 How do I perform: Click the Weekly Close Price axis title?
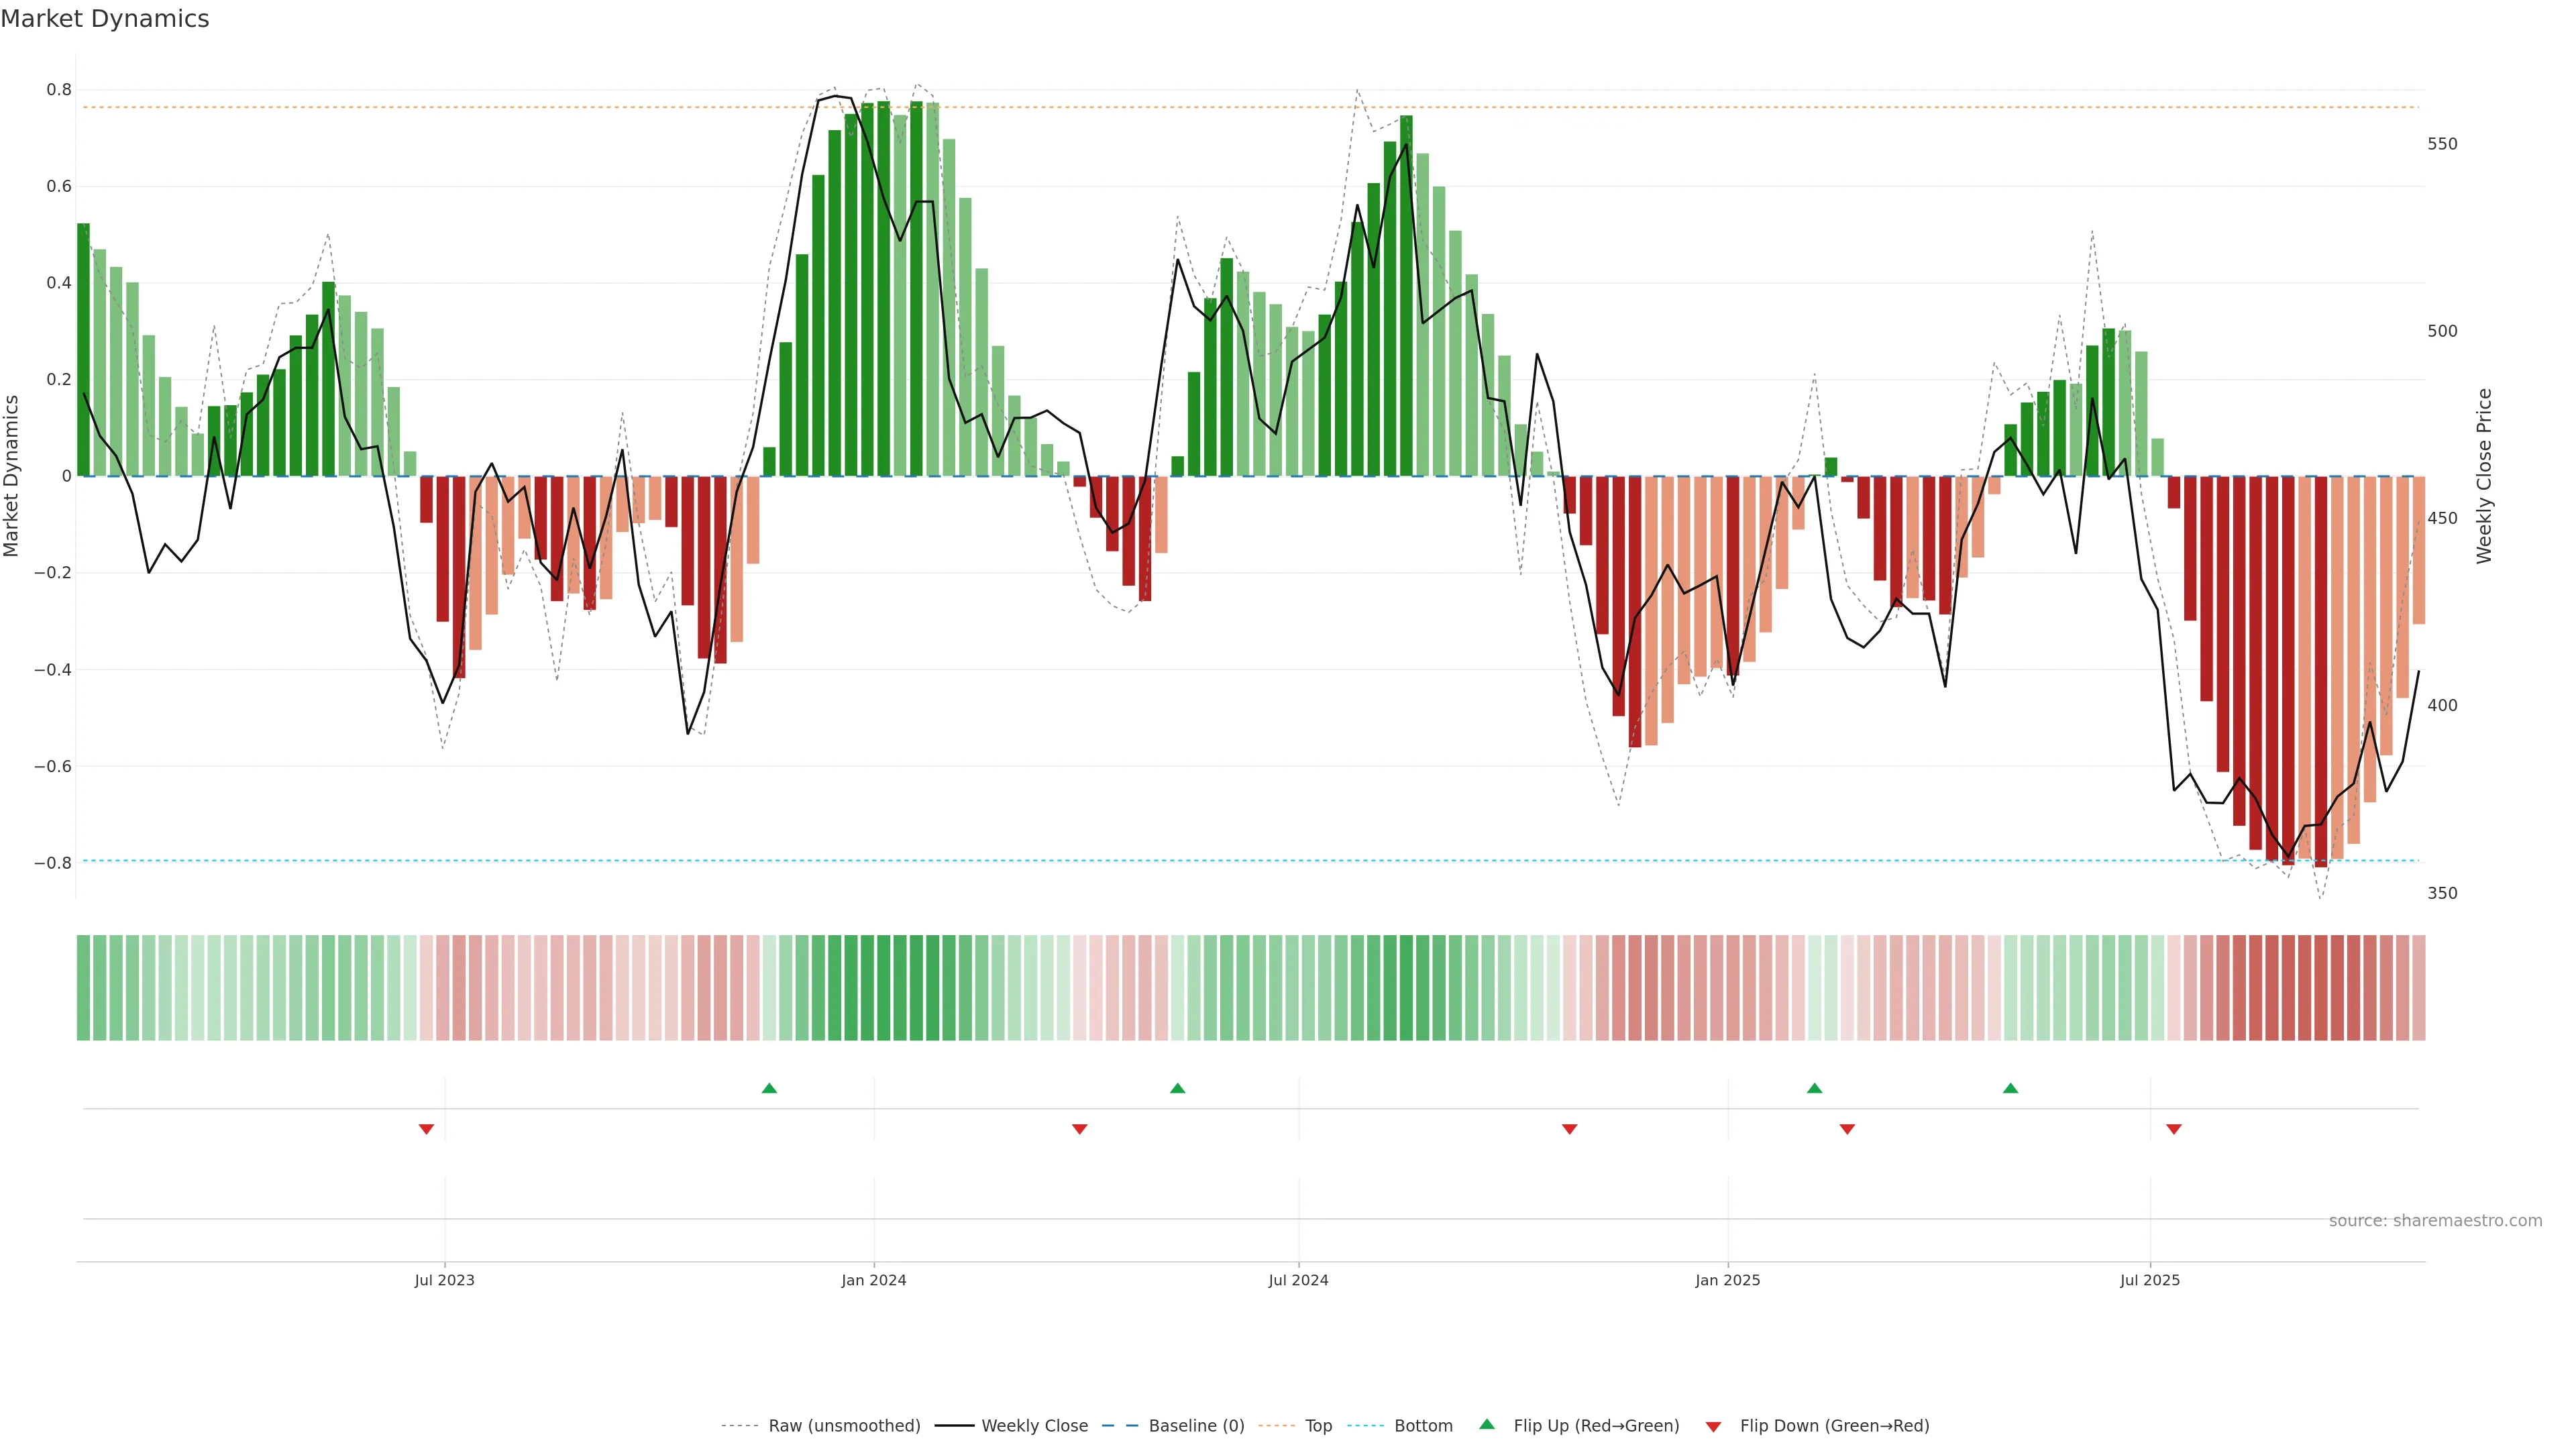tap(2484, 476)
